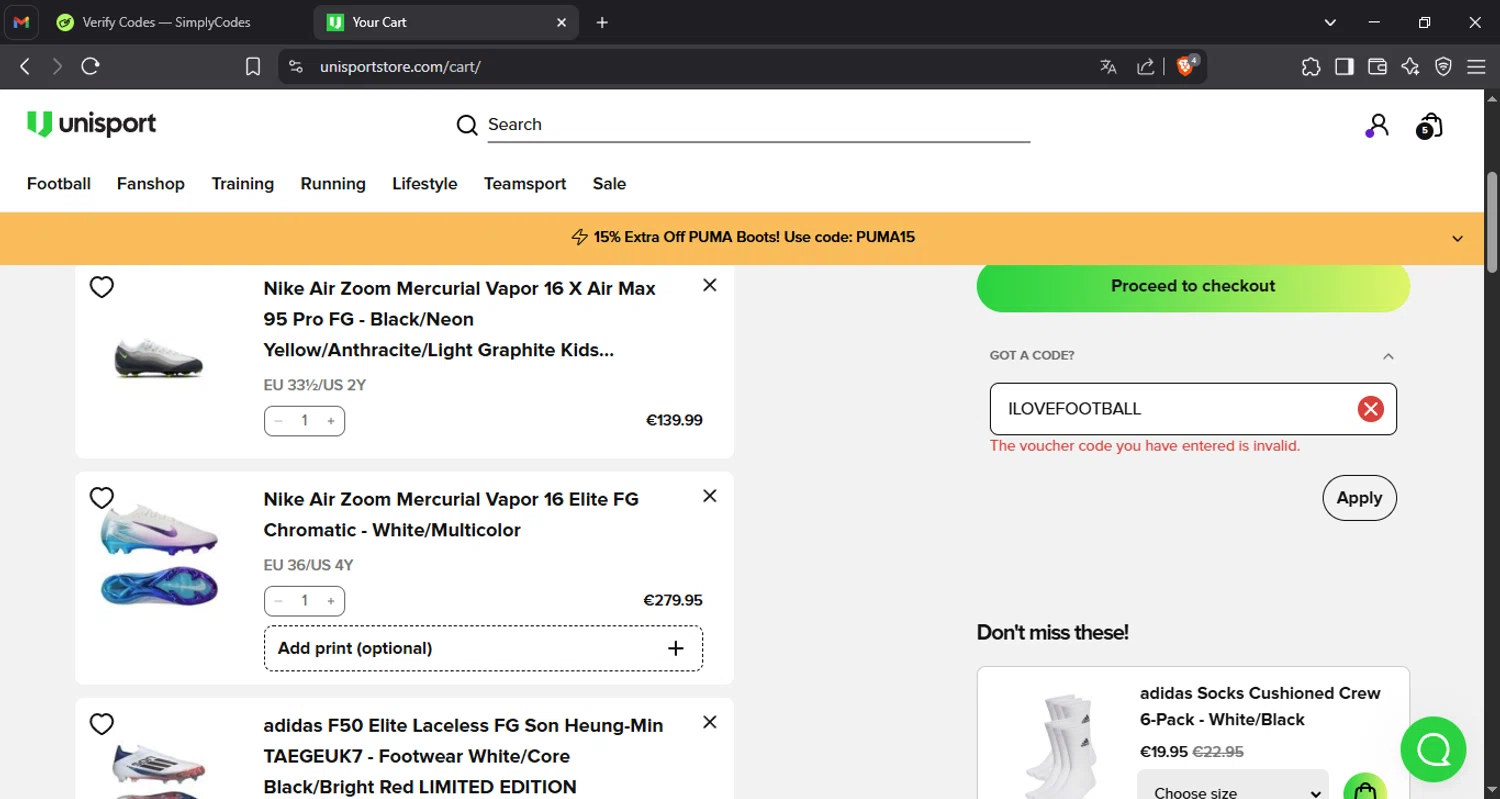Open Brave Shields icon
1500x799 pixels.
(1187, 66)
